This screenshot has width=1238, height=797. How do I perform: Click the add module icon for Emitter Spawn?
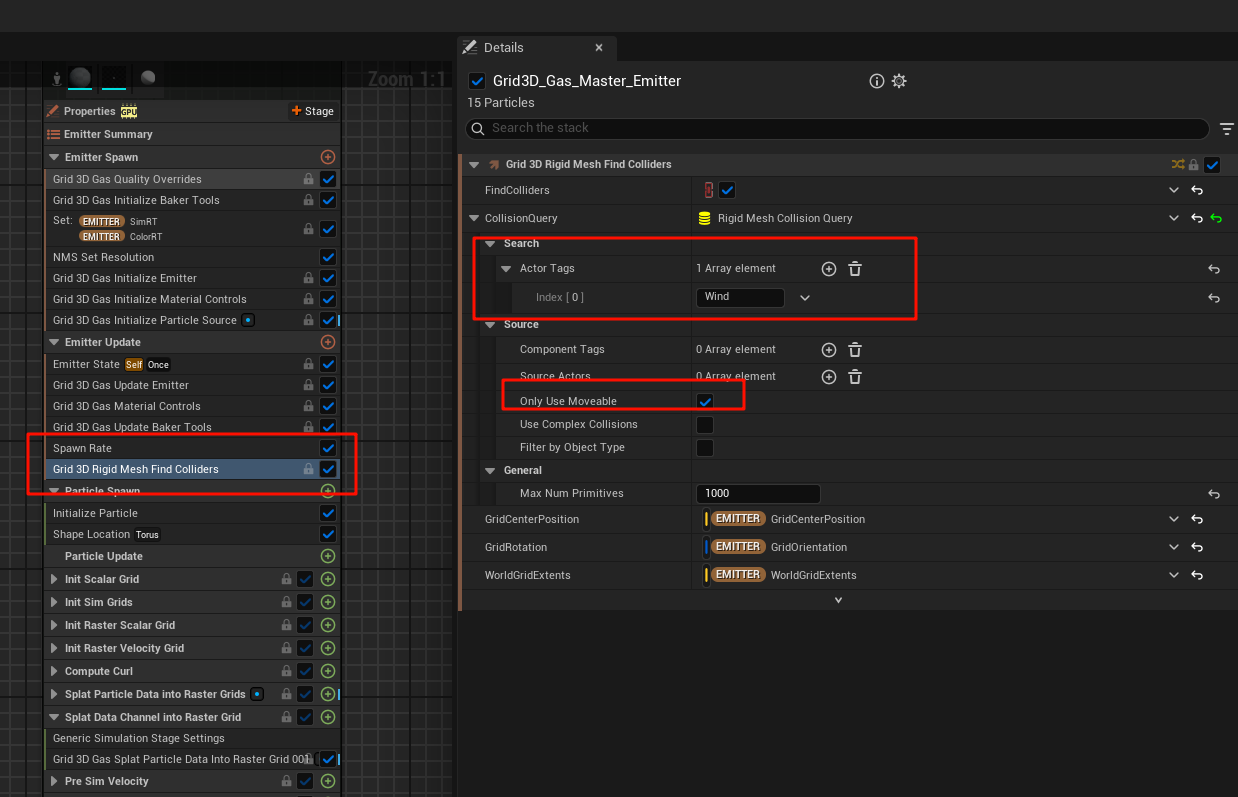[327, 157]
